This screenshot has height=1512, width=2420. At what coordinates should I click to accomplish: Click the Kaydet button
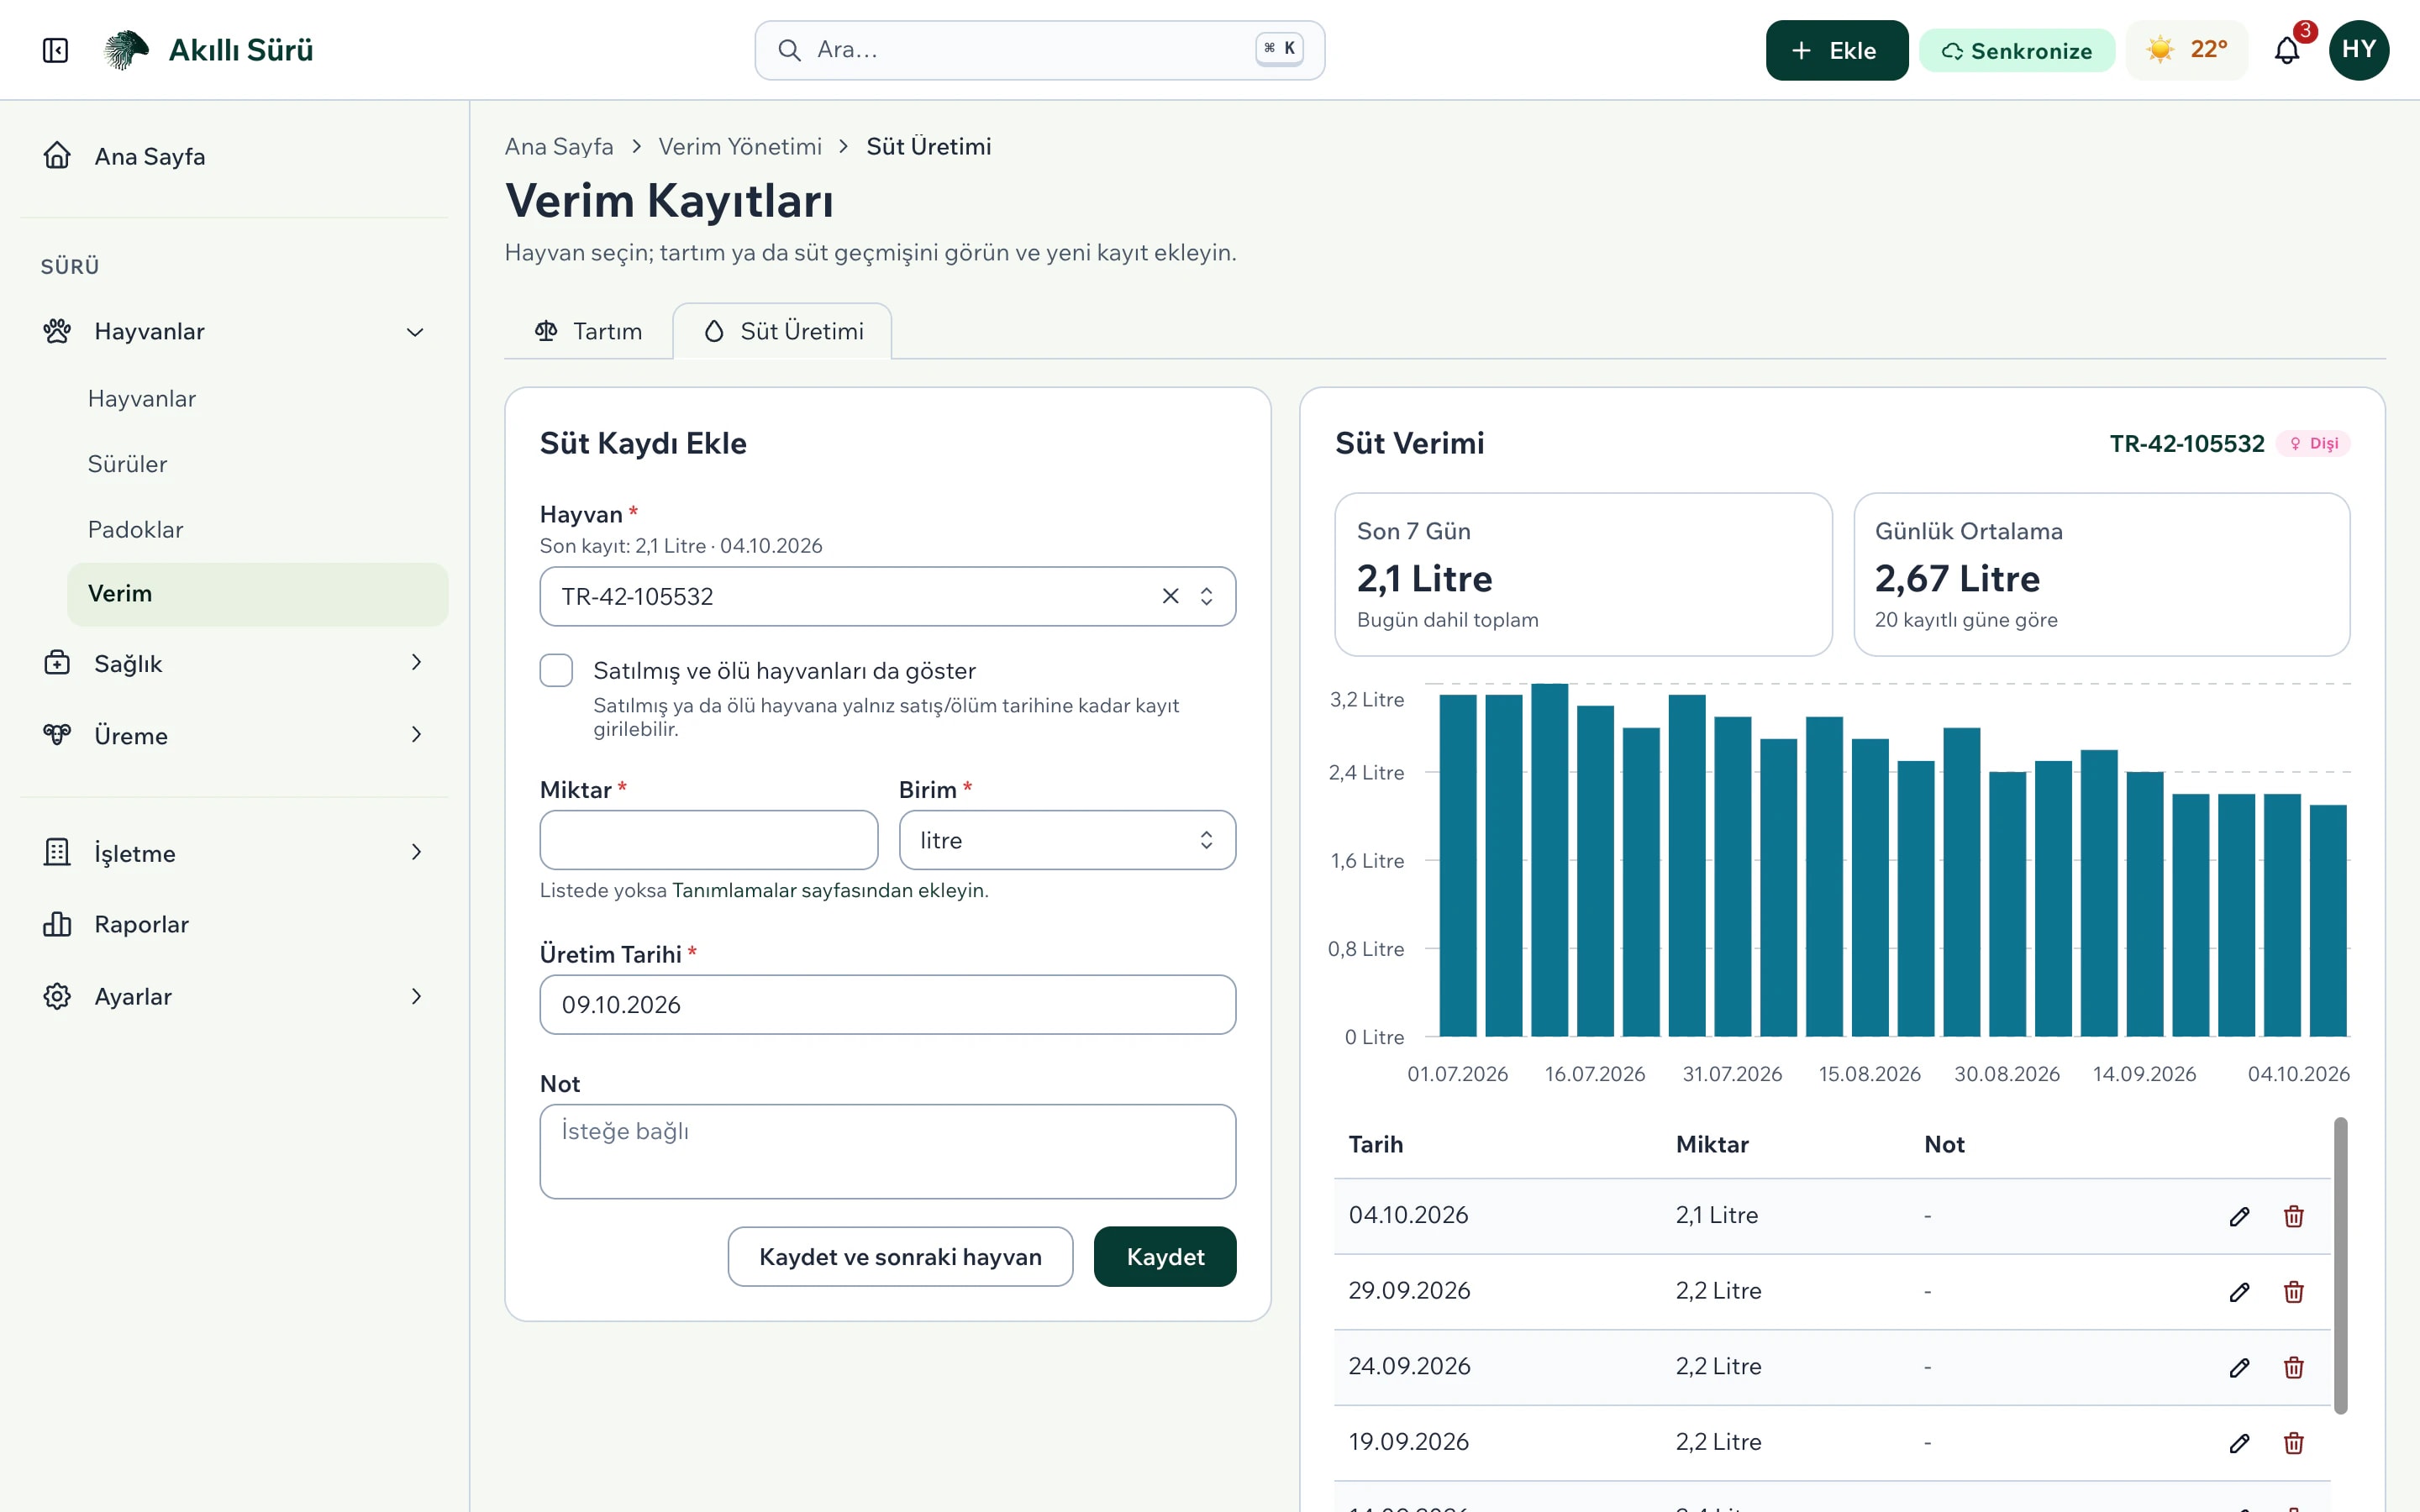tap(1165, 1256)
